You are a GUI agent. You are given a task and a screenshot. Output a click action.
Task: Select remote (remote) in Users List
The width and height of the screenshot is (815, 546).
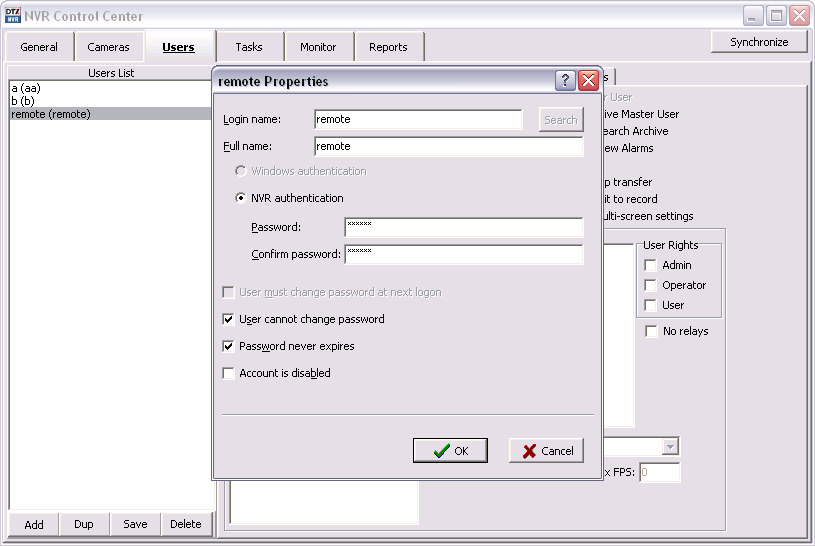[x=110, y=114]
